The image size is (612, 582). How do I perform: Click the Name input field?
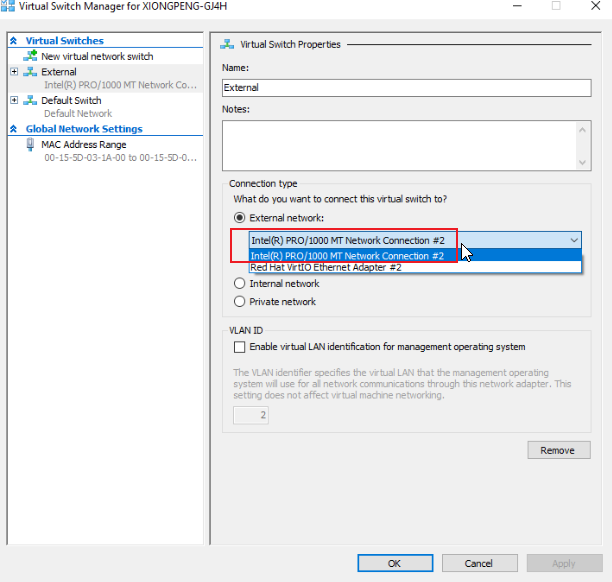click(407, 88)
